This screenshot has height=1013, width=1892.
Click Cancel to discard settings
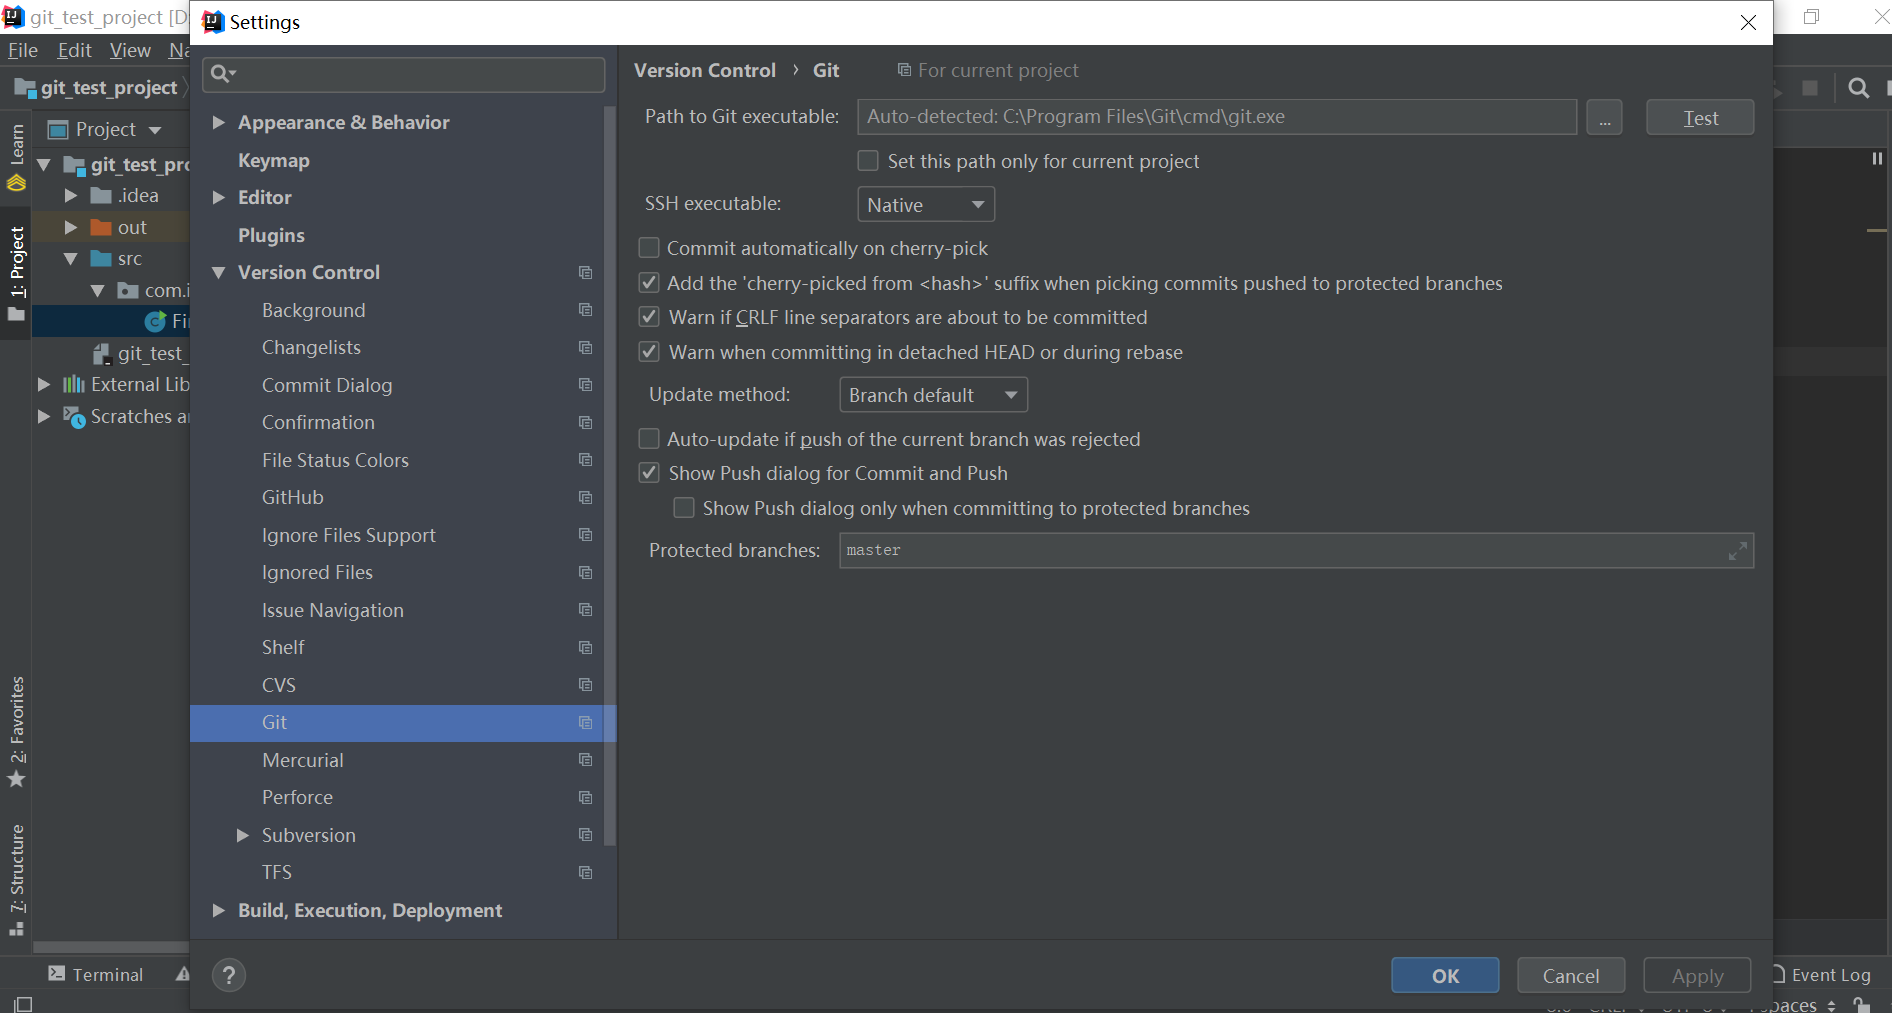[1571, 975]
